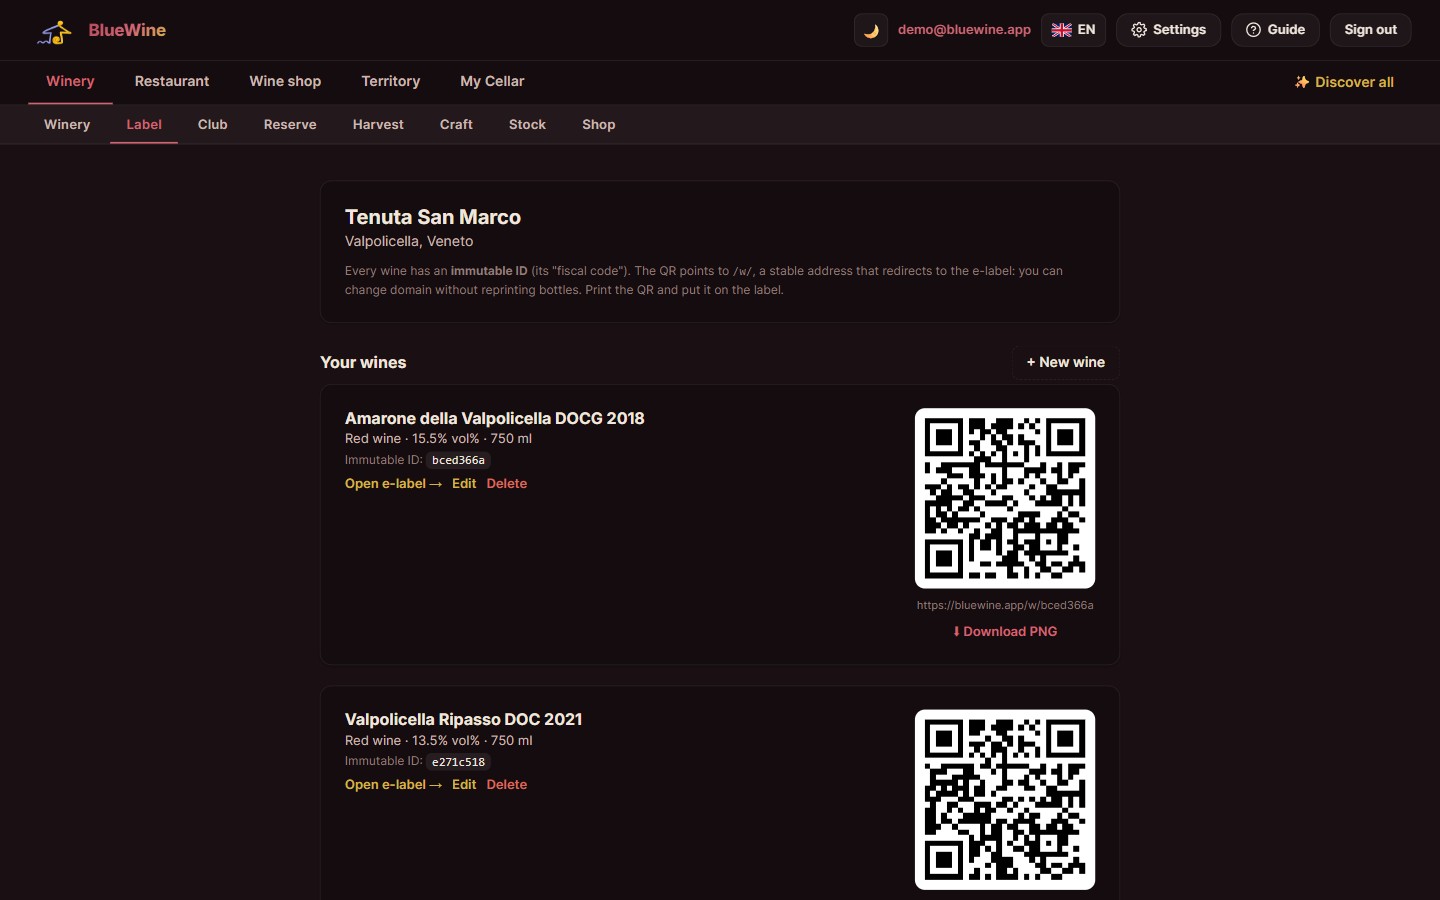The width and height of the screenshot is (1440, 900).
Task: Open the Stock sub-tab
Action: click(x=527, y=125)
